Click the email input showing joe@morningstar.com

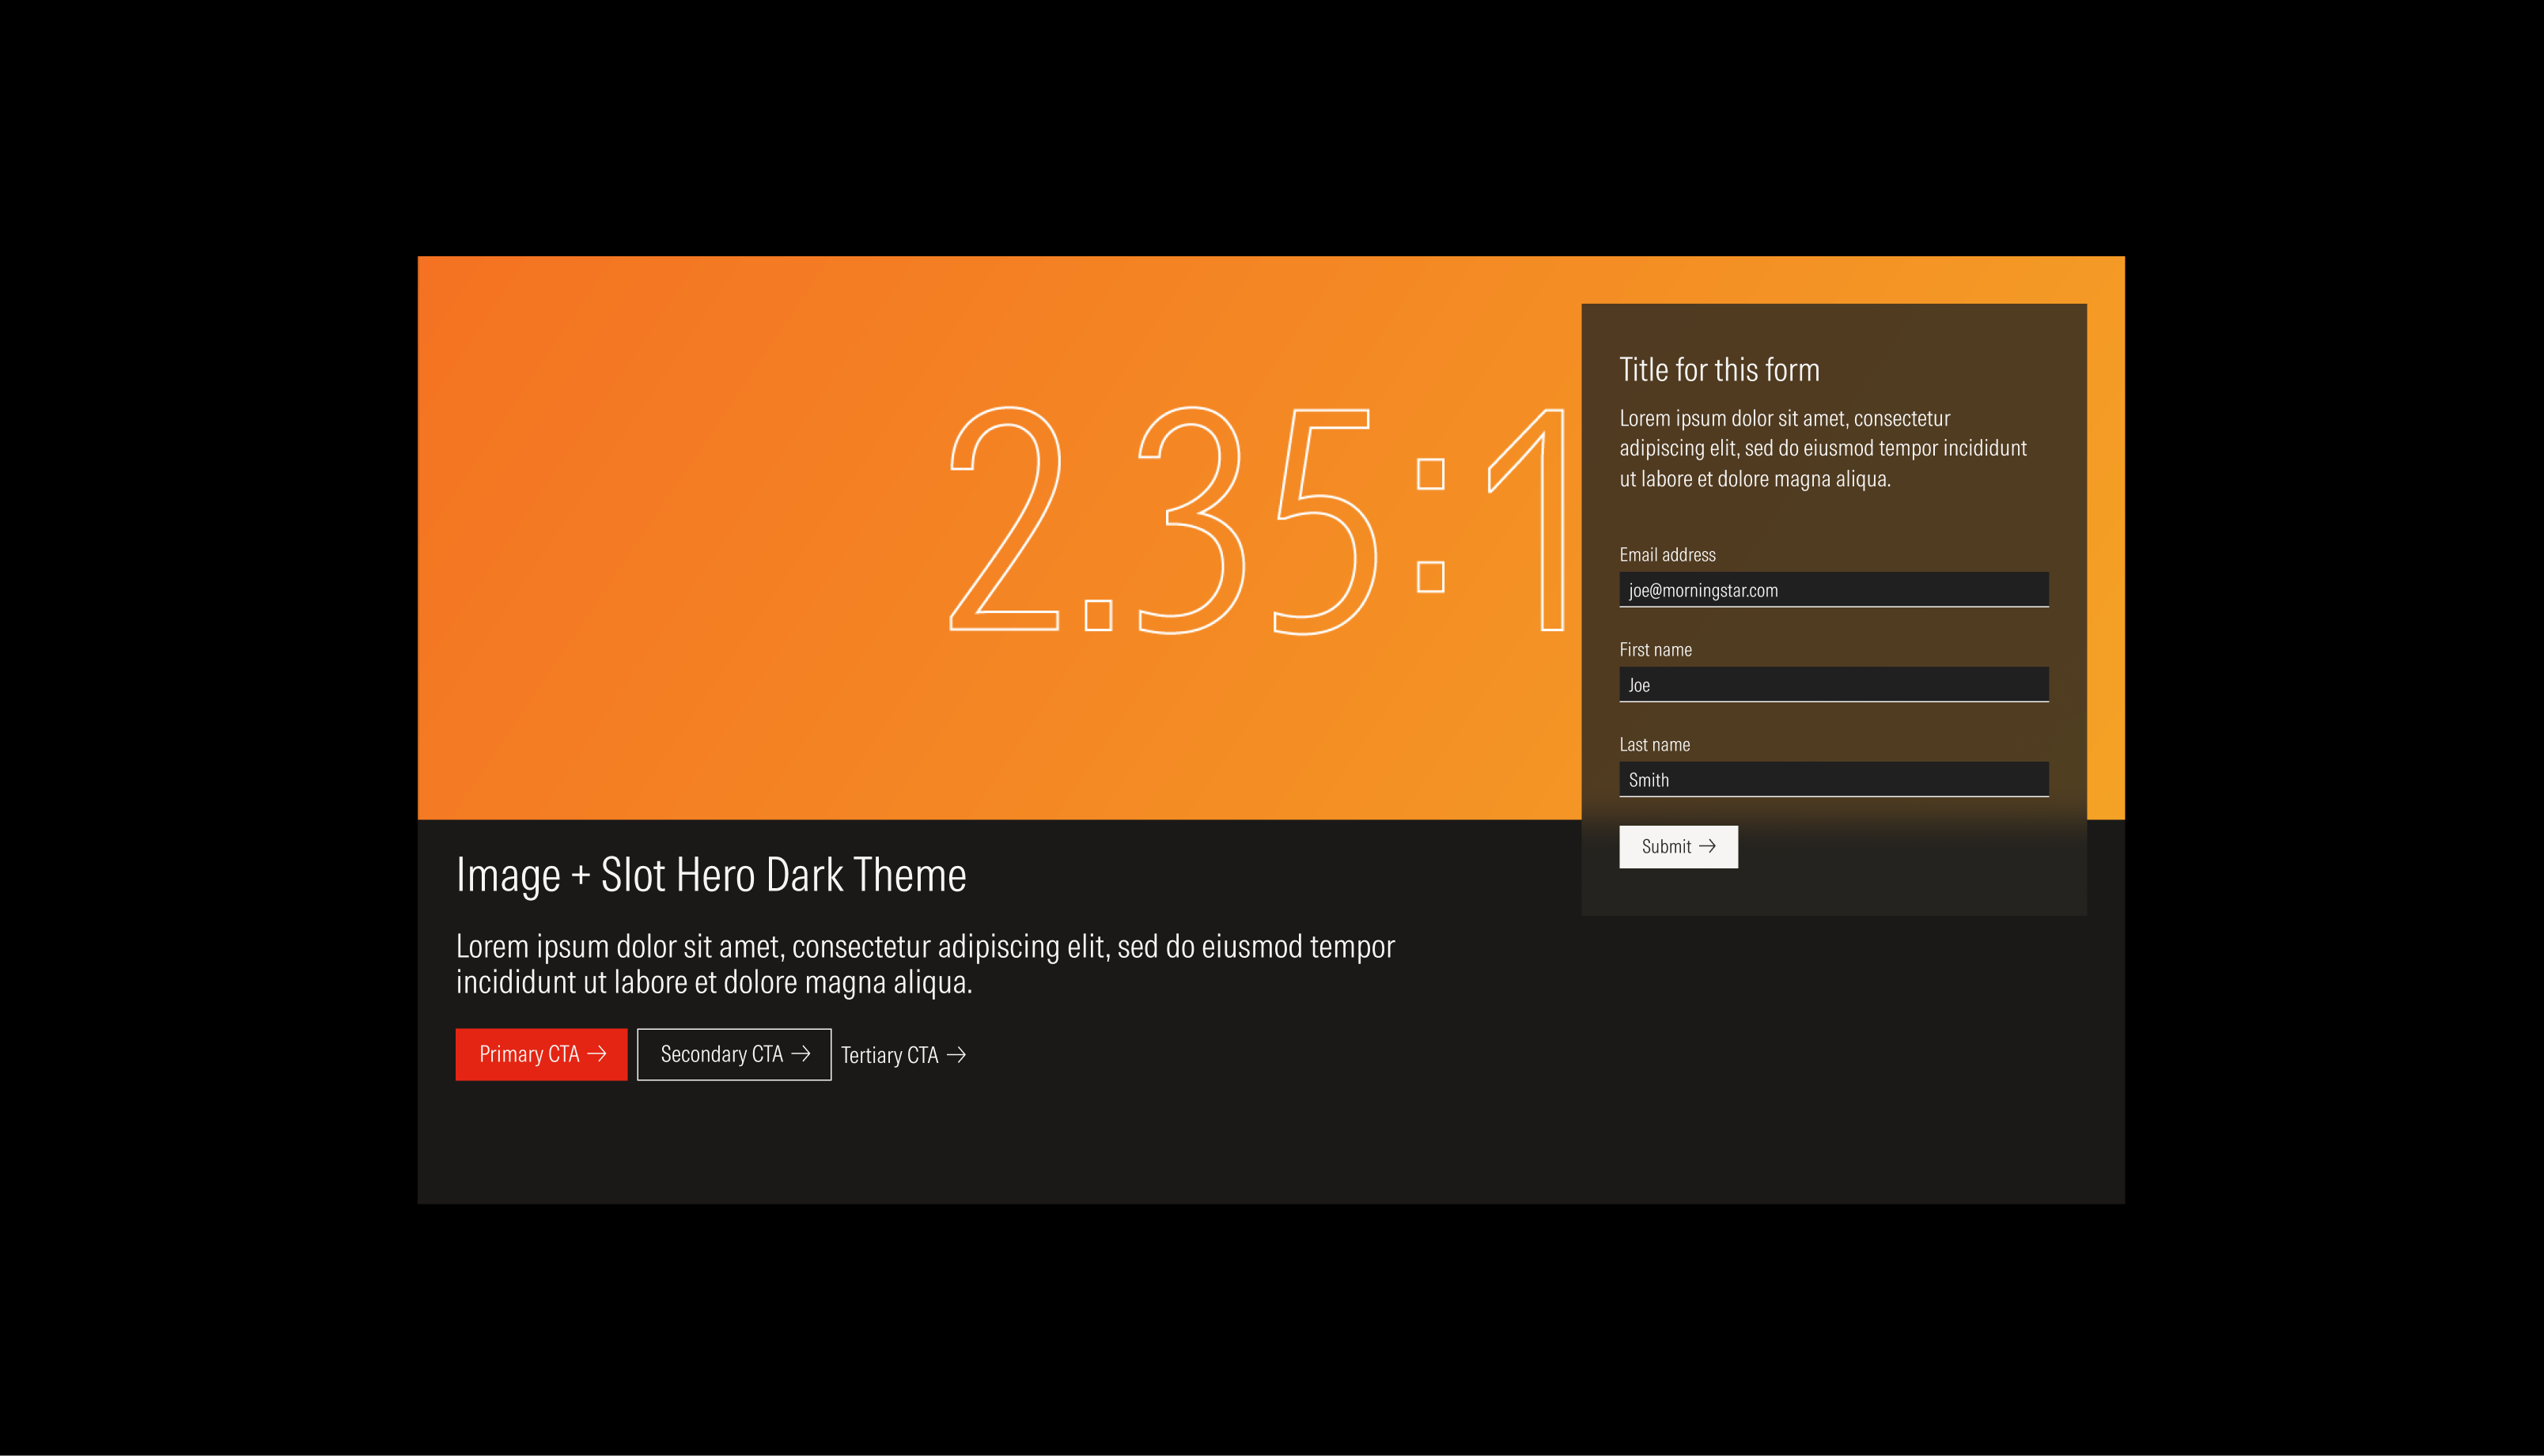click(1834, 589)
